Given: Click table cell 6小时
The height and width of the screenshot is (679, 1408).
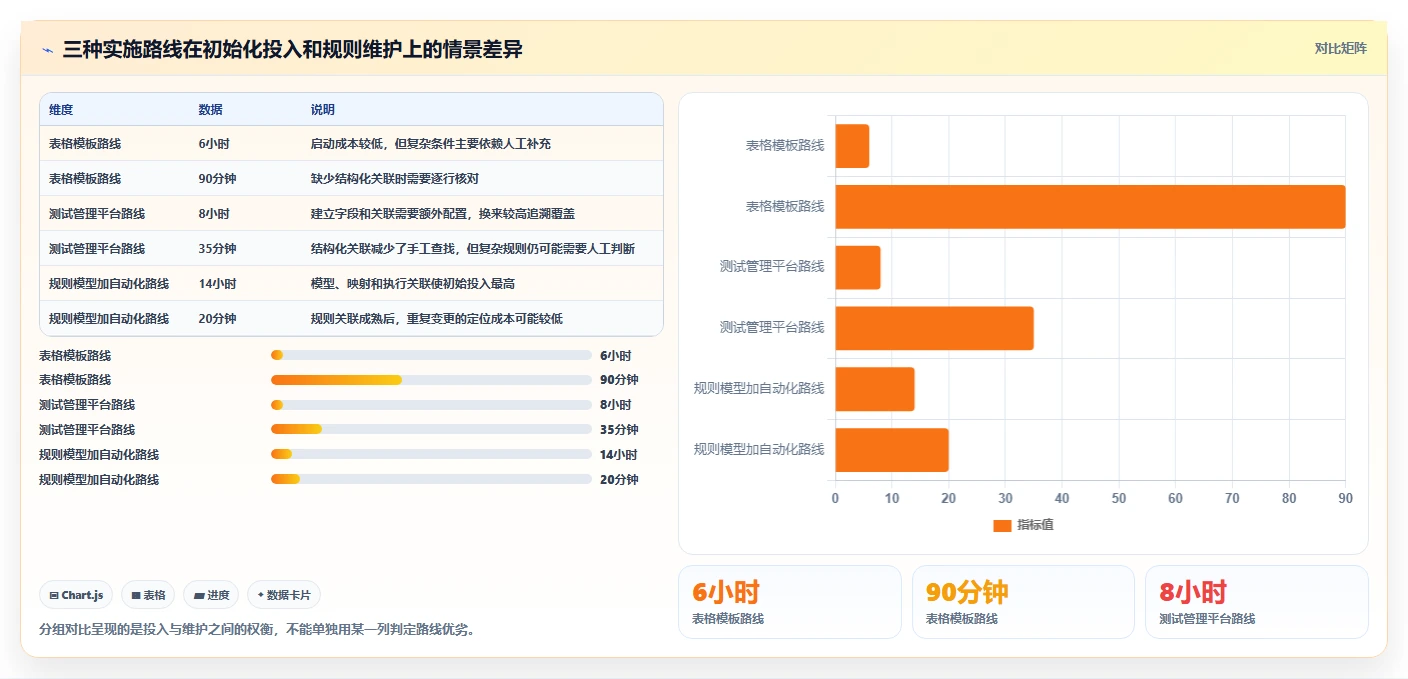Looking at the screenshot, I should tap(214, 144).
